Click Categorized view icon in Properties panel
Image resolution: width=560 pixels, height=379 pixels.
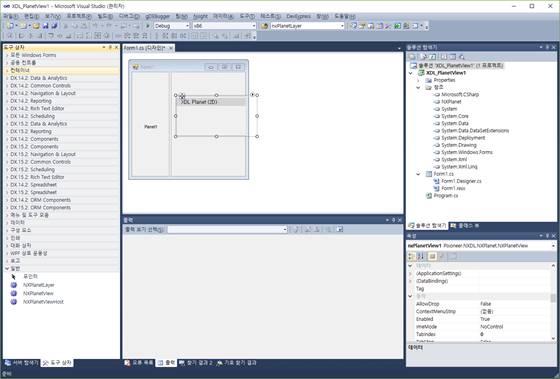(x=411, y=256)
